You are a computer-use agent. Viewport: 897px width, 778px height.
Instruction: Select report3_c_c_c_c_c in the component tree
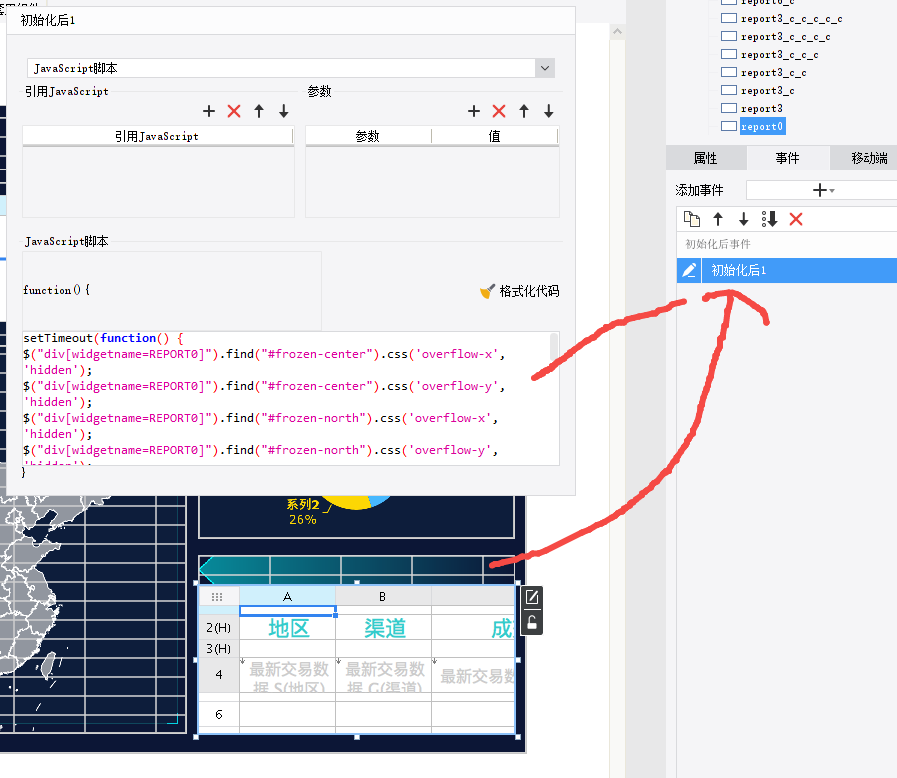tap(791, 19)
